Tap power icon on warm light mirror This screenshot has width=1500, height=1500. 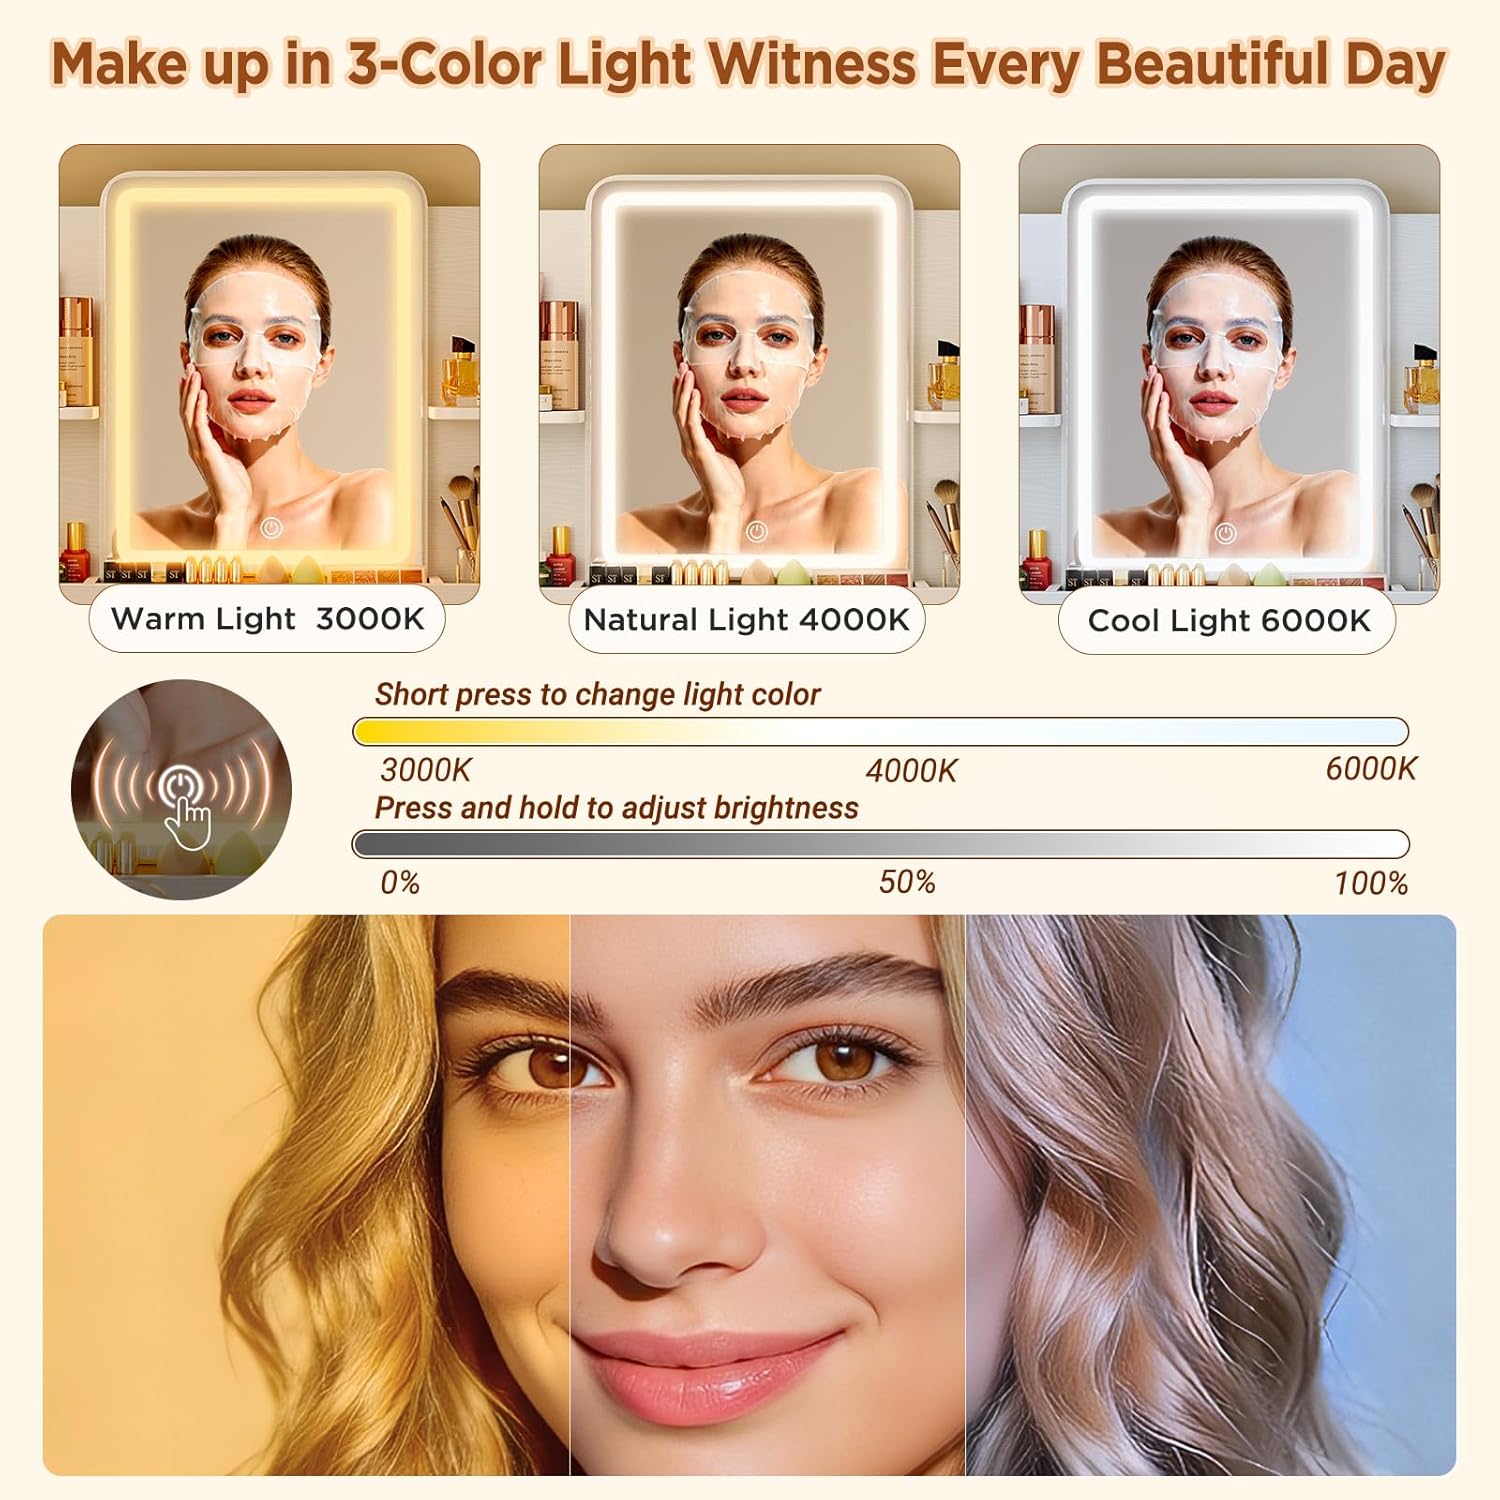coord(271,528)
